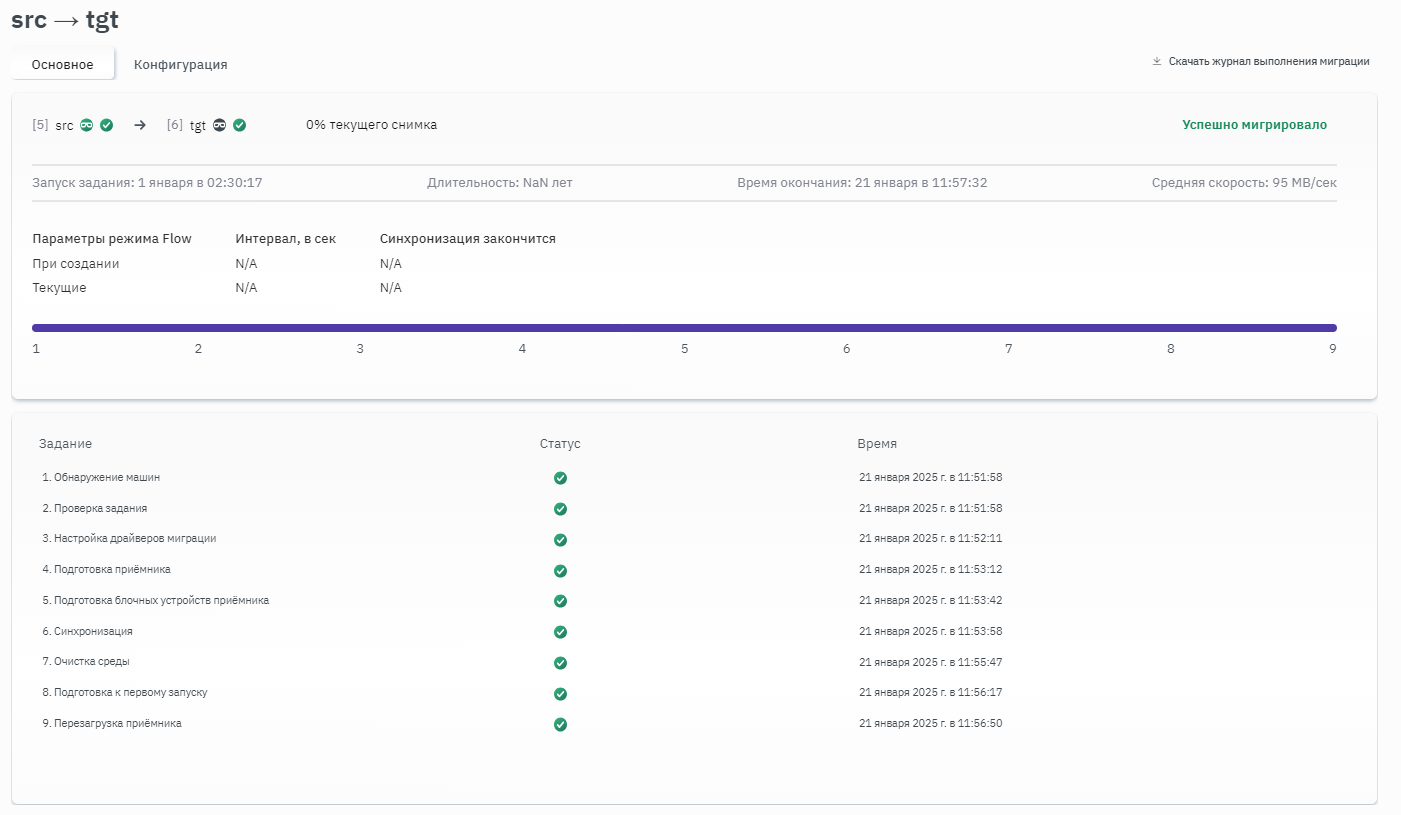Click status checkmark for Перезагрузка приёмника
Image resolution: width=1401 pixels, height=815 pixels.
pos(560,724)
